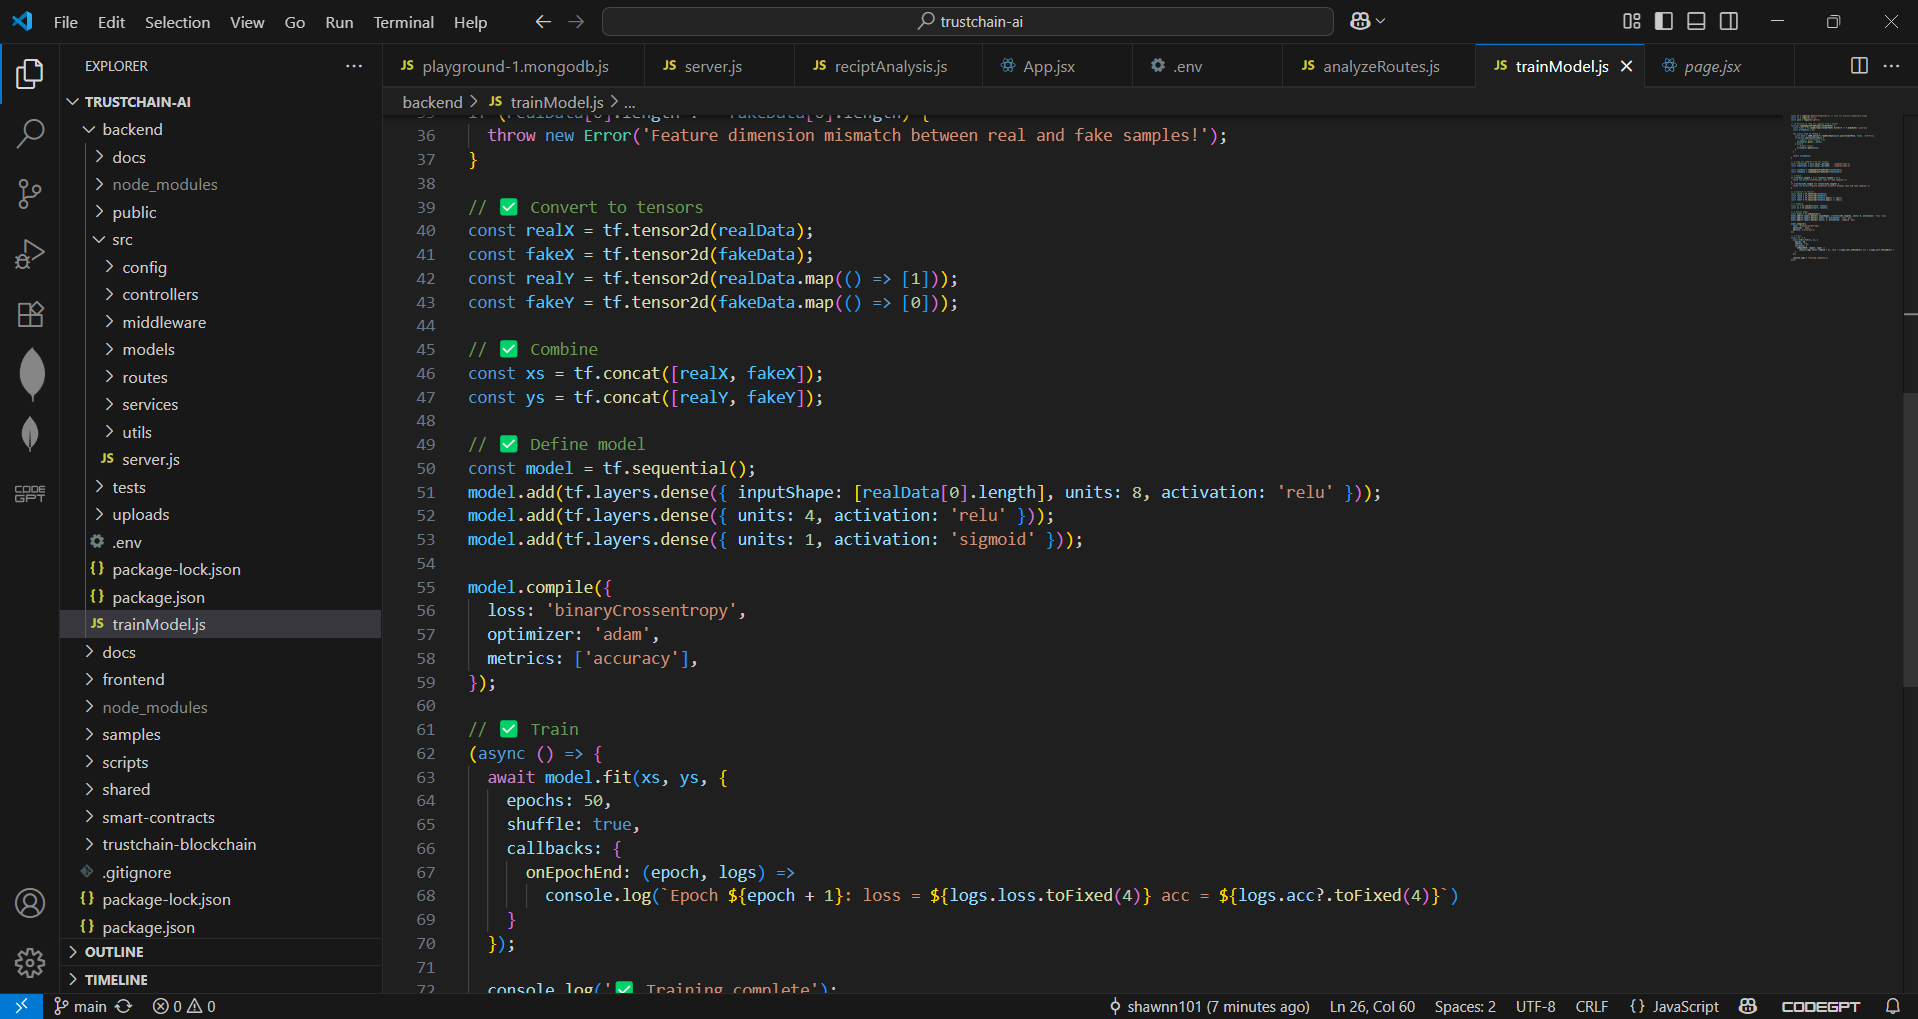Open the MongoDB leaf icon panel

coord(31,373)
